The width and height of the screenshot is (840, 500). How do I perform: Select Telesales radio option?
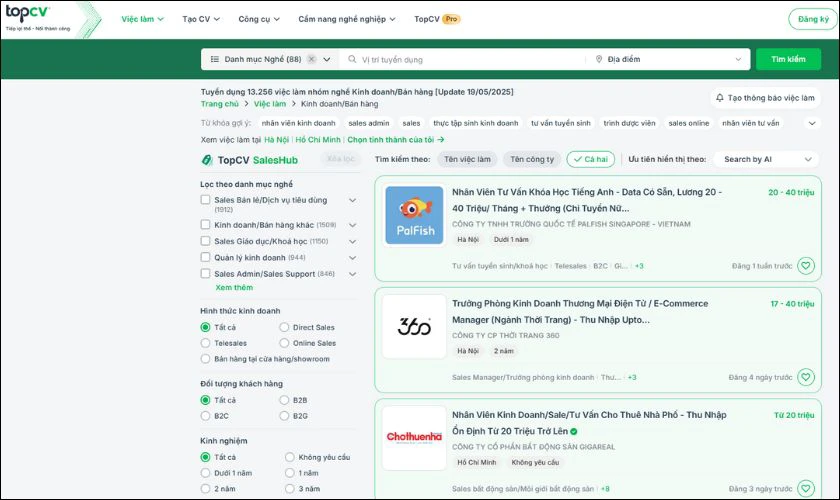205,342
